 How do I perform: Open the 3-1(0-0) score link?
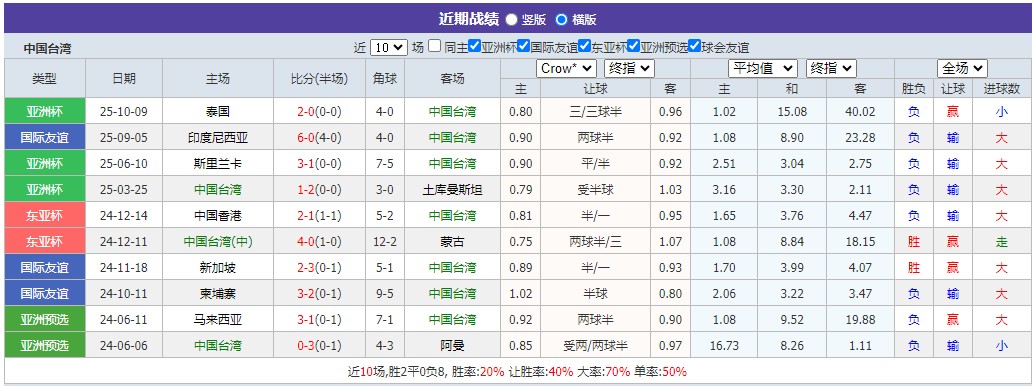[x=320, y=164]
